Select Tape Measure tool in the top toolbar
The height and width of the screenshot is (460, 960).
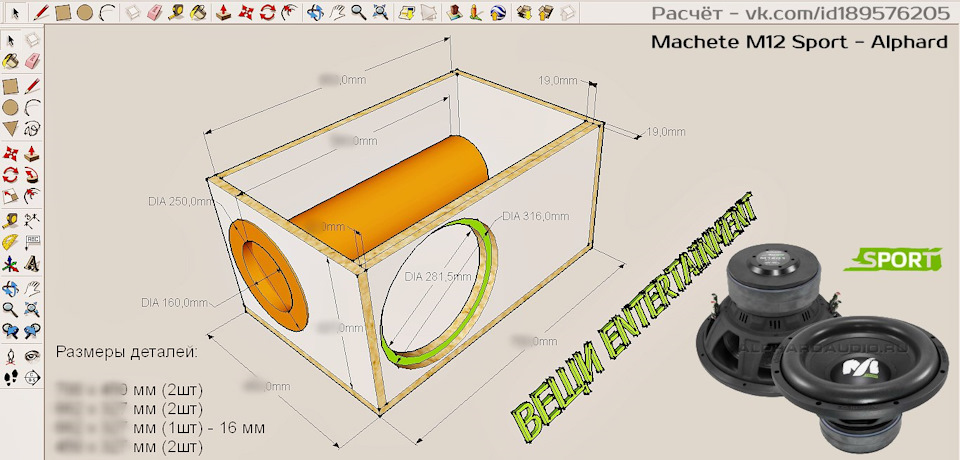point(176,12)
